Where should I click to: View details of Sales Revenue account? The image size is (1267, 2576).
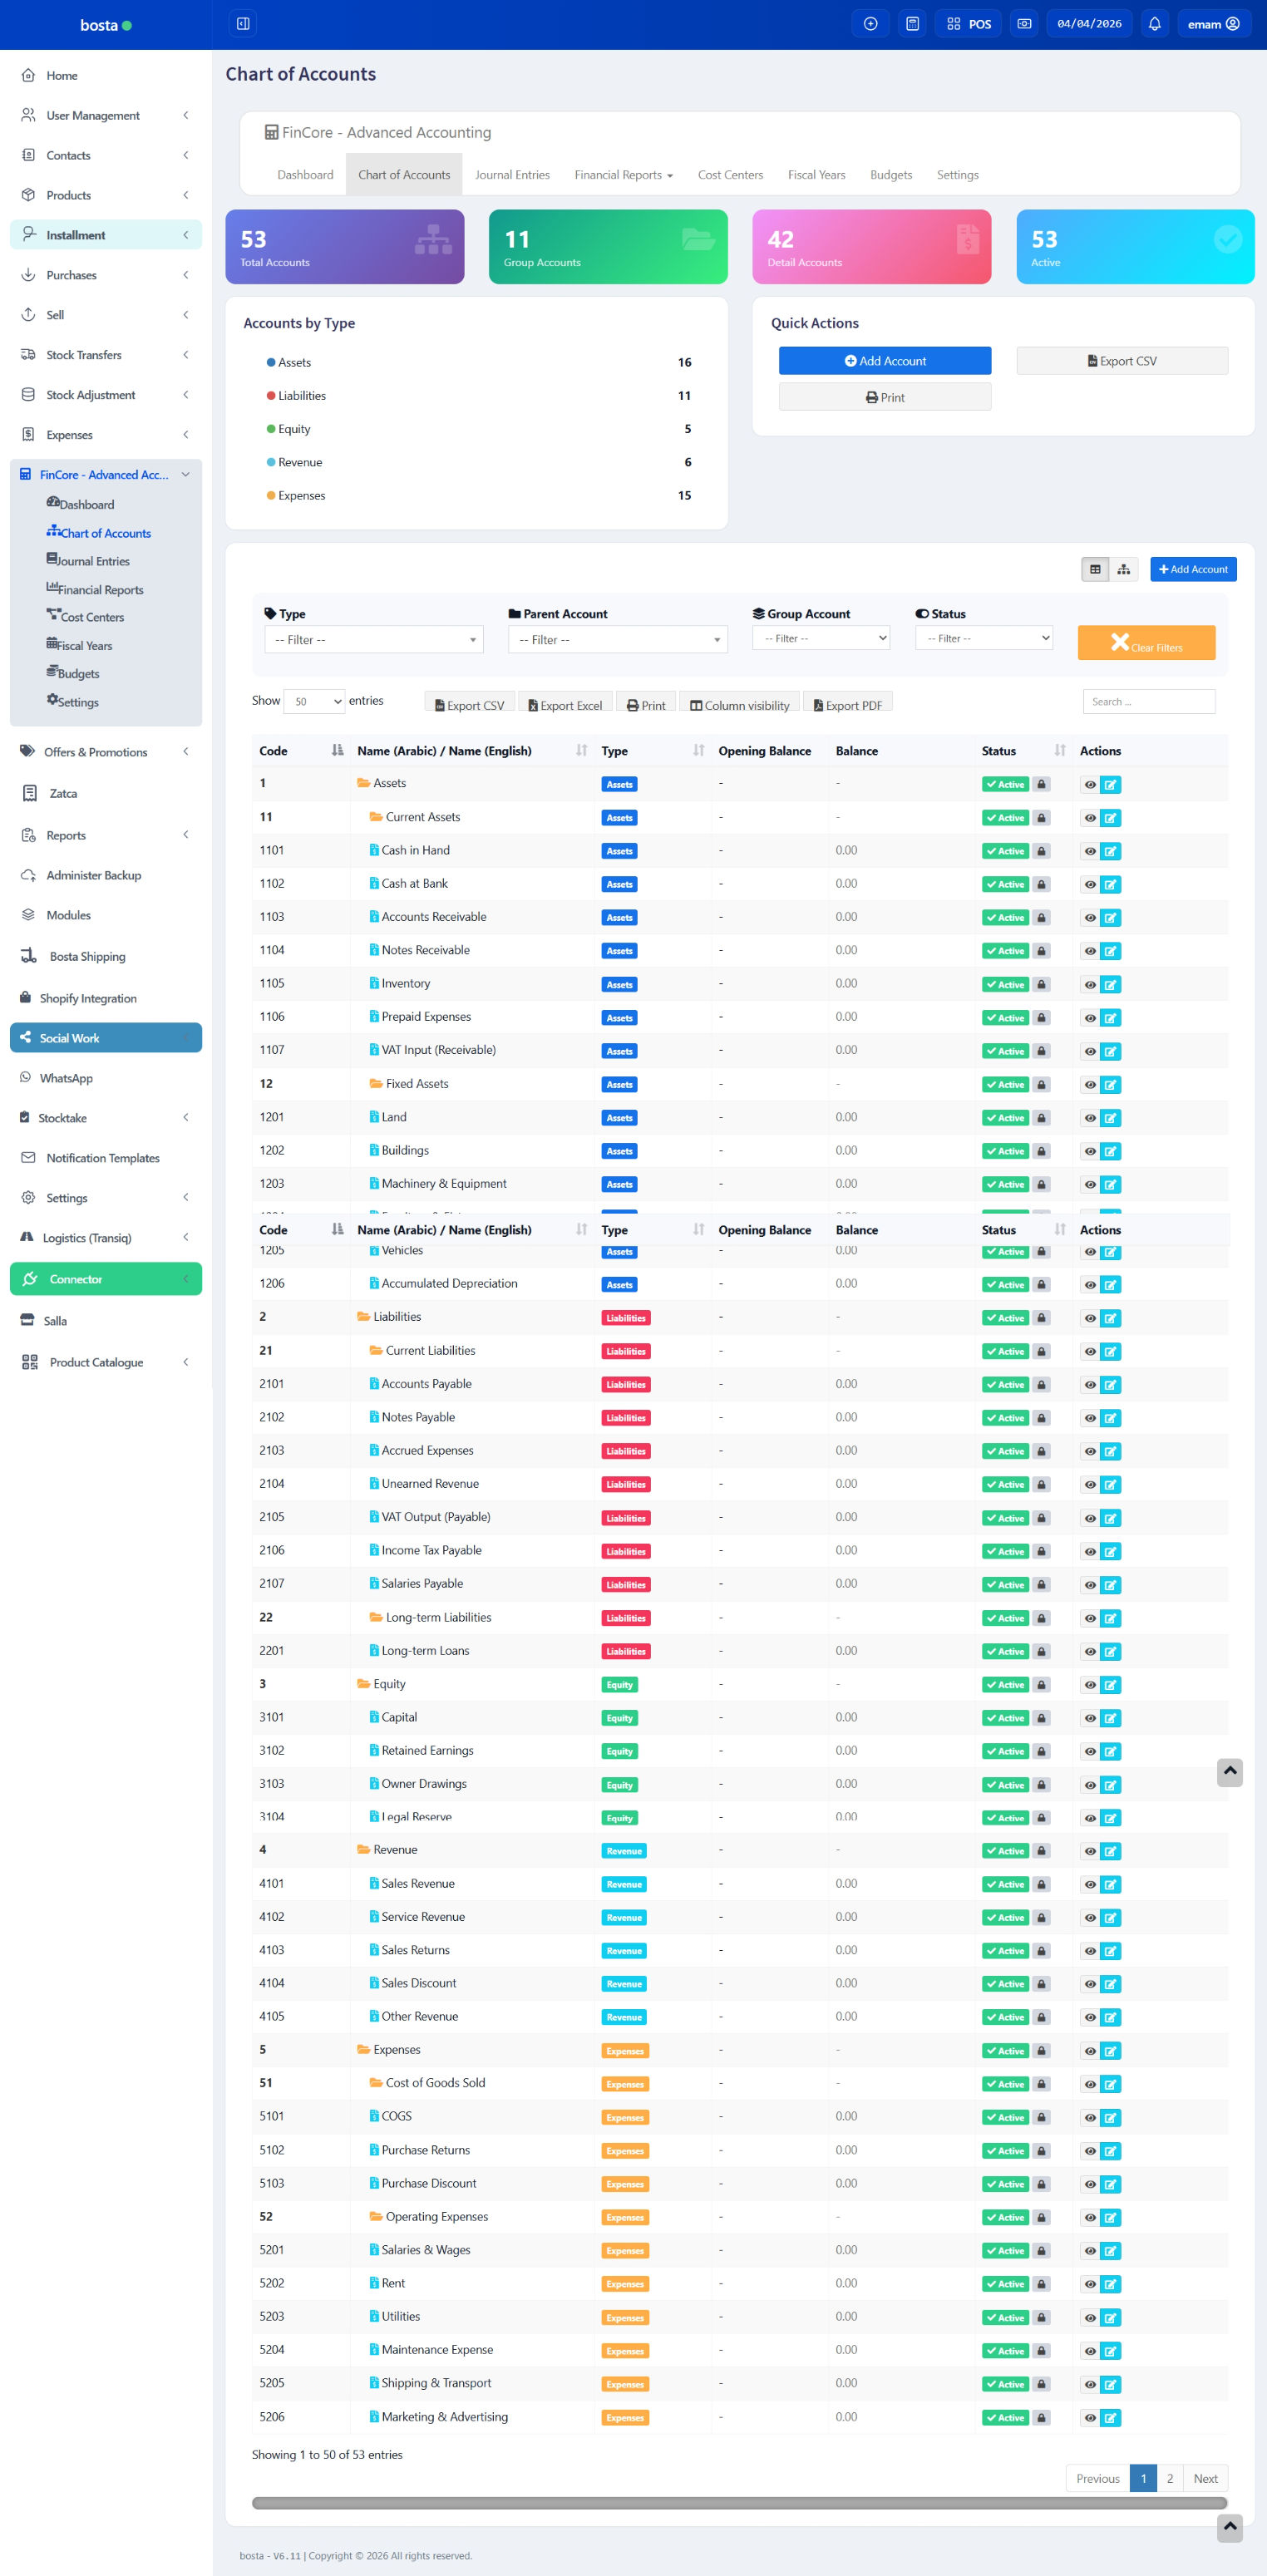coord(1089,1885)
